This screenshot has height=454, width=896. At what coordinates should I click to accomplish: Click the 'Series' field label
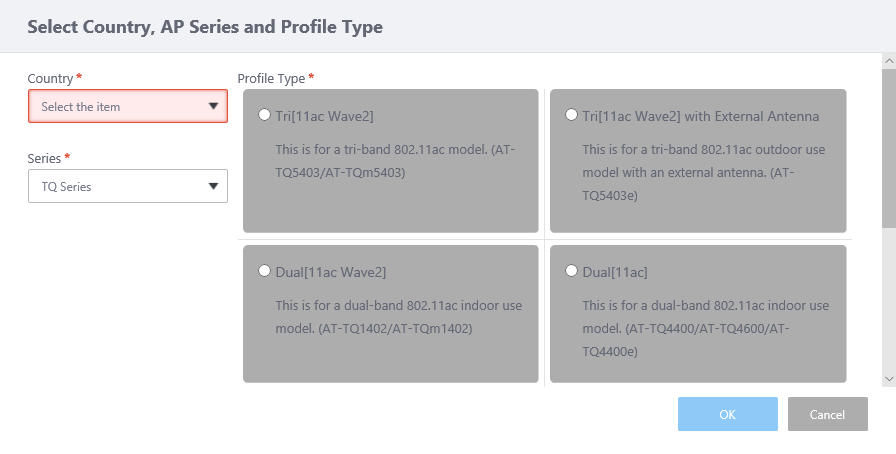click(x=44, y=158)
